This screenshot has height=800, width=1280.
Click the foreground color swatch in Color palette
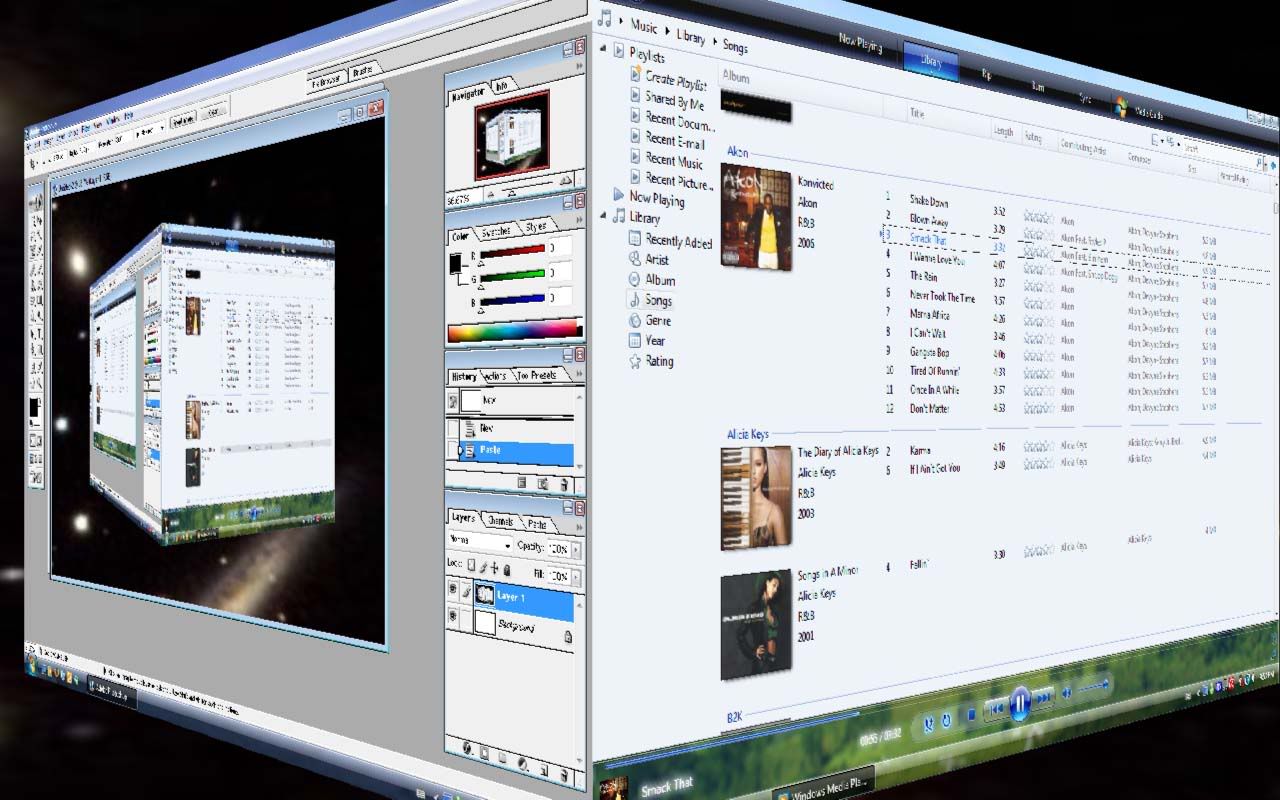click(x=456, y=264)
